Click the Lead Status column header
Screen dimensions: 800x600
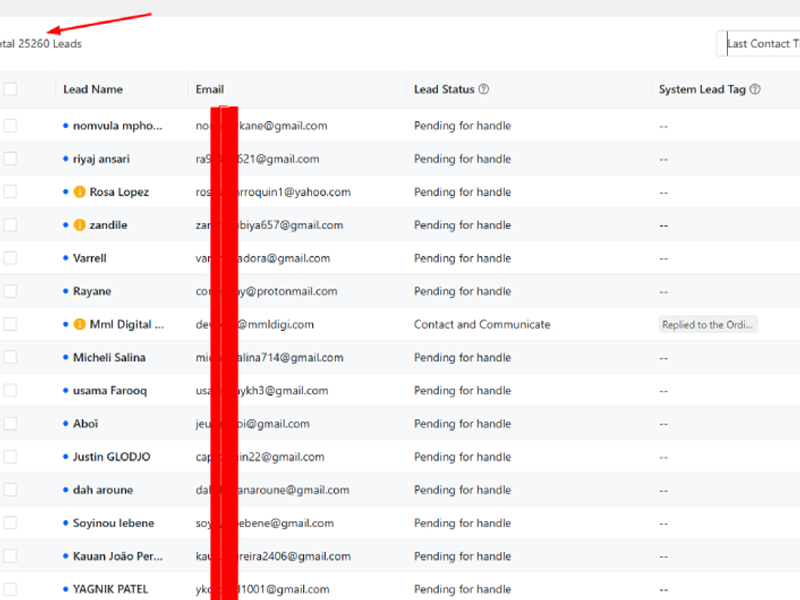pyautogui.click(x=444, y=89)
